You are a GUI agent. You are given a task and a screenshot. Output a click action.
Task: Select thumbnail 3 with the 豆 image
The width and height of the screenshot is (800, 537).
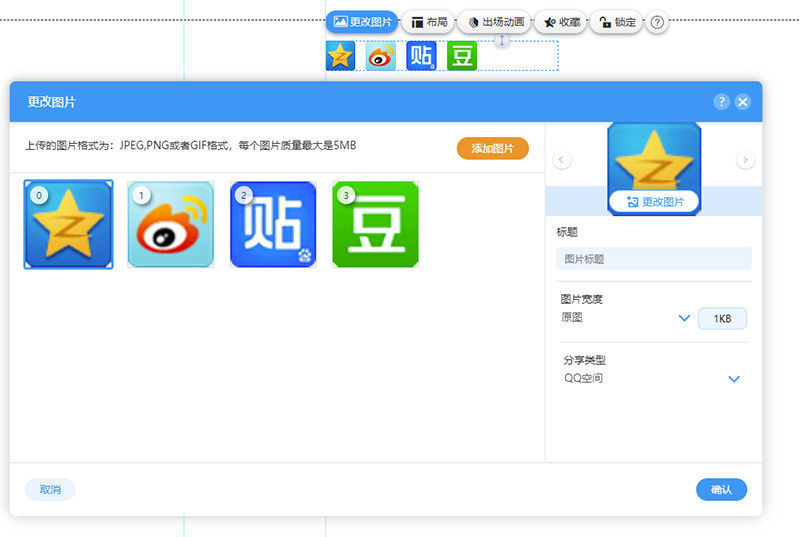click(x=376, y=224)
